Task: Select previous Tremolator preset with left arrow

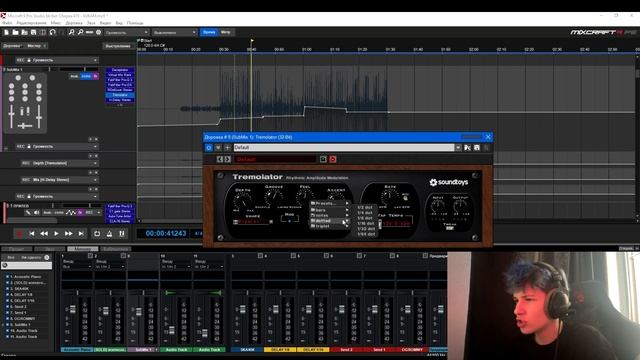Action: click(220, 159)
